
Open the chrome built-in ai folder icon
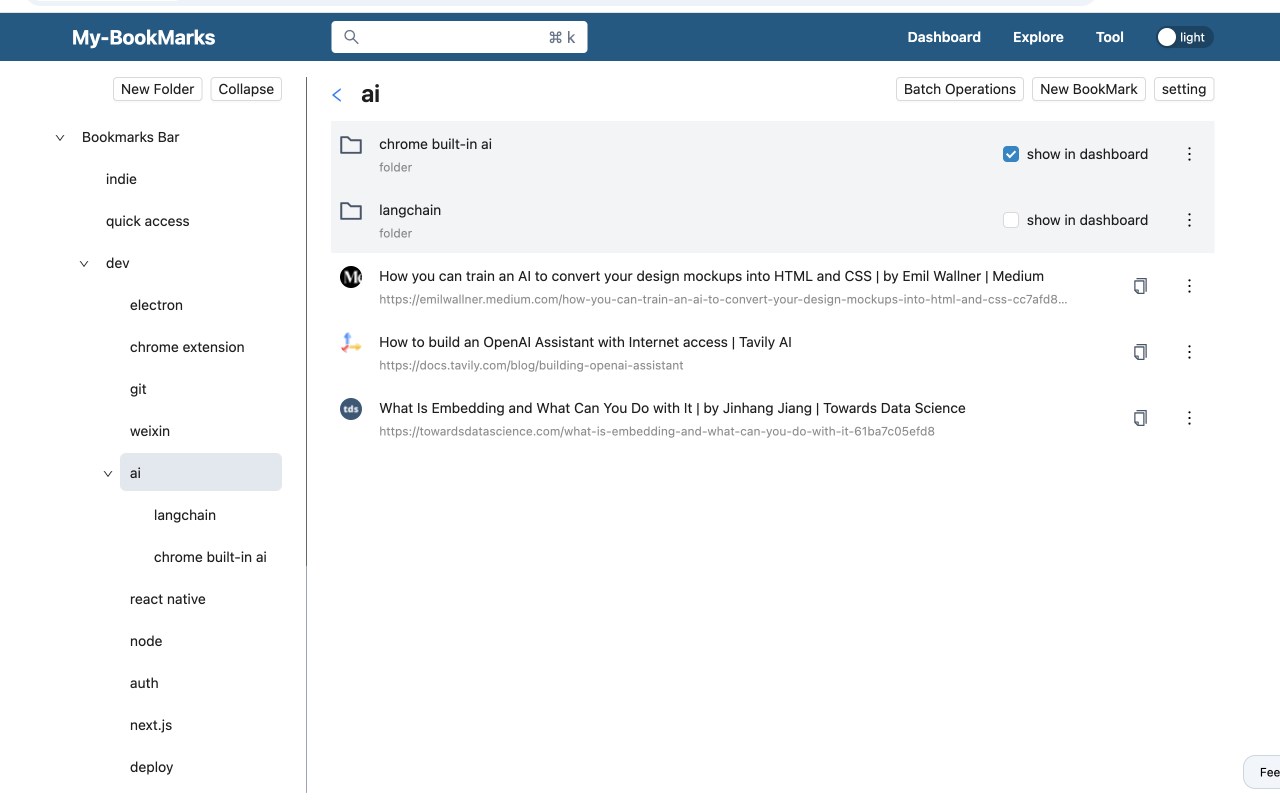click(x=351, y=145)
